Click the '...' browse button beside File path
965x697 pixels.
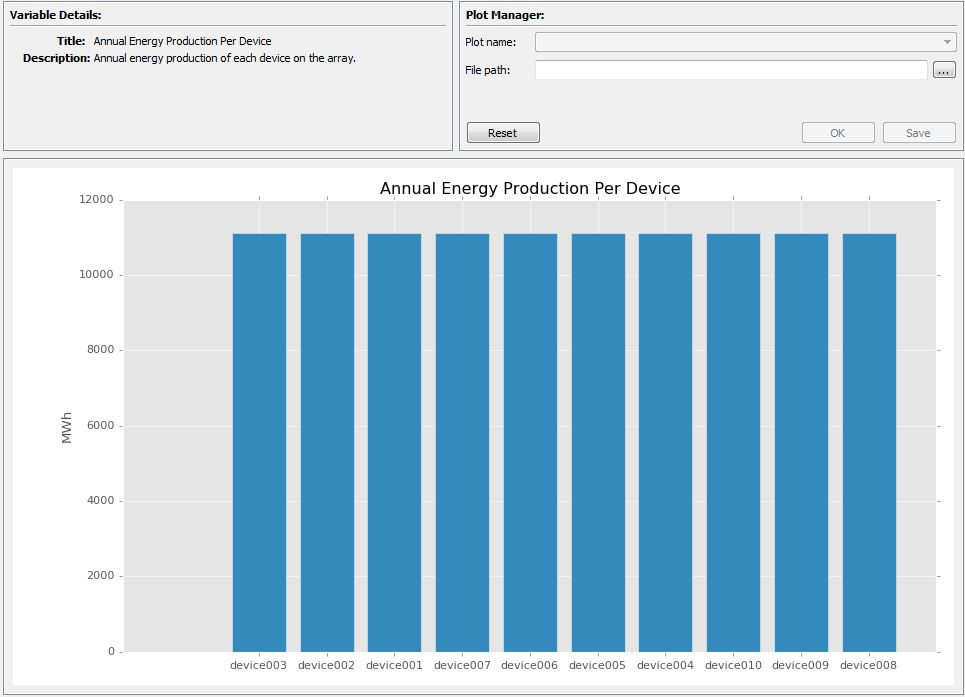point(944,70)
